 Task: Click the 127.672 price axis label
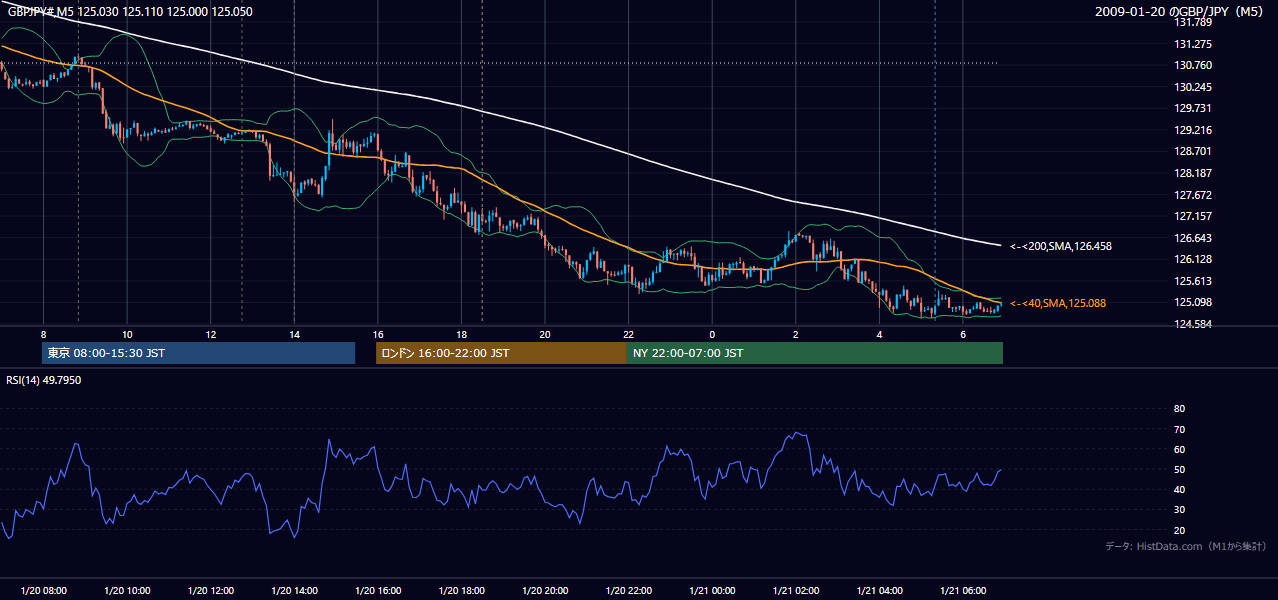point(1193,195)
